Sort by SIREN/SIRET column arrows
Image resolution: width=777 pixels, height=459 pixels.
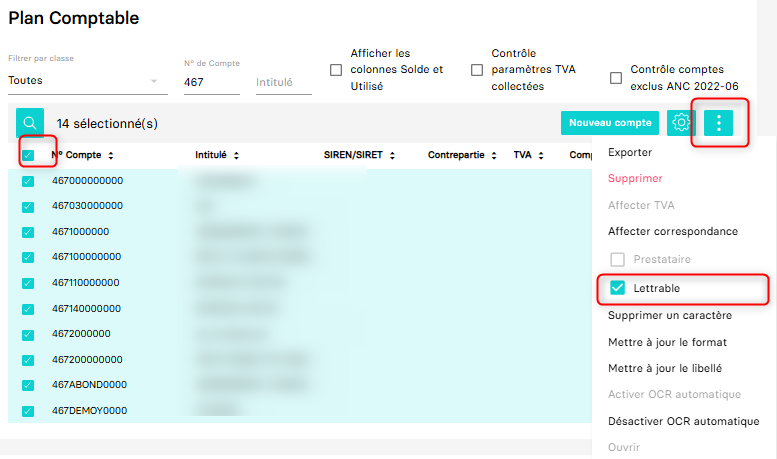(x=393, y=156)
